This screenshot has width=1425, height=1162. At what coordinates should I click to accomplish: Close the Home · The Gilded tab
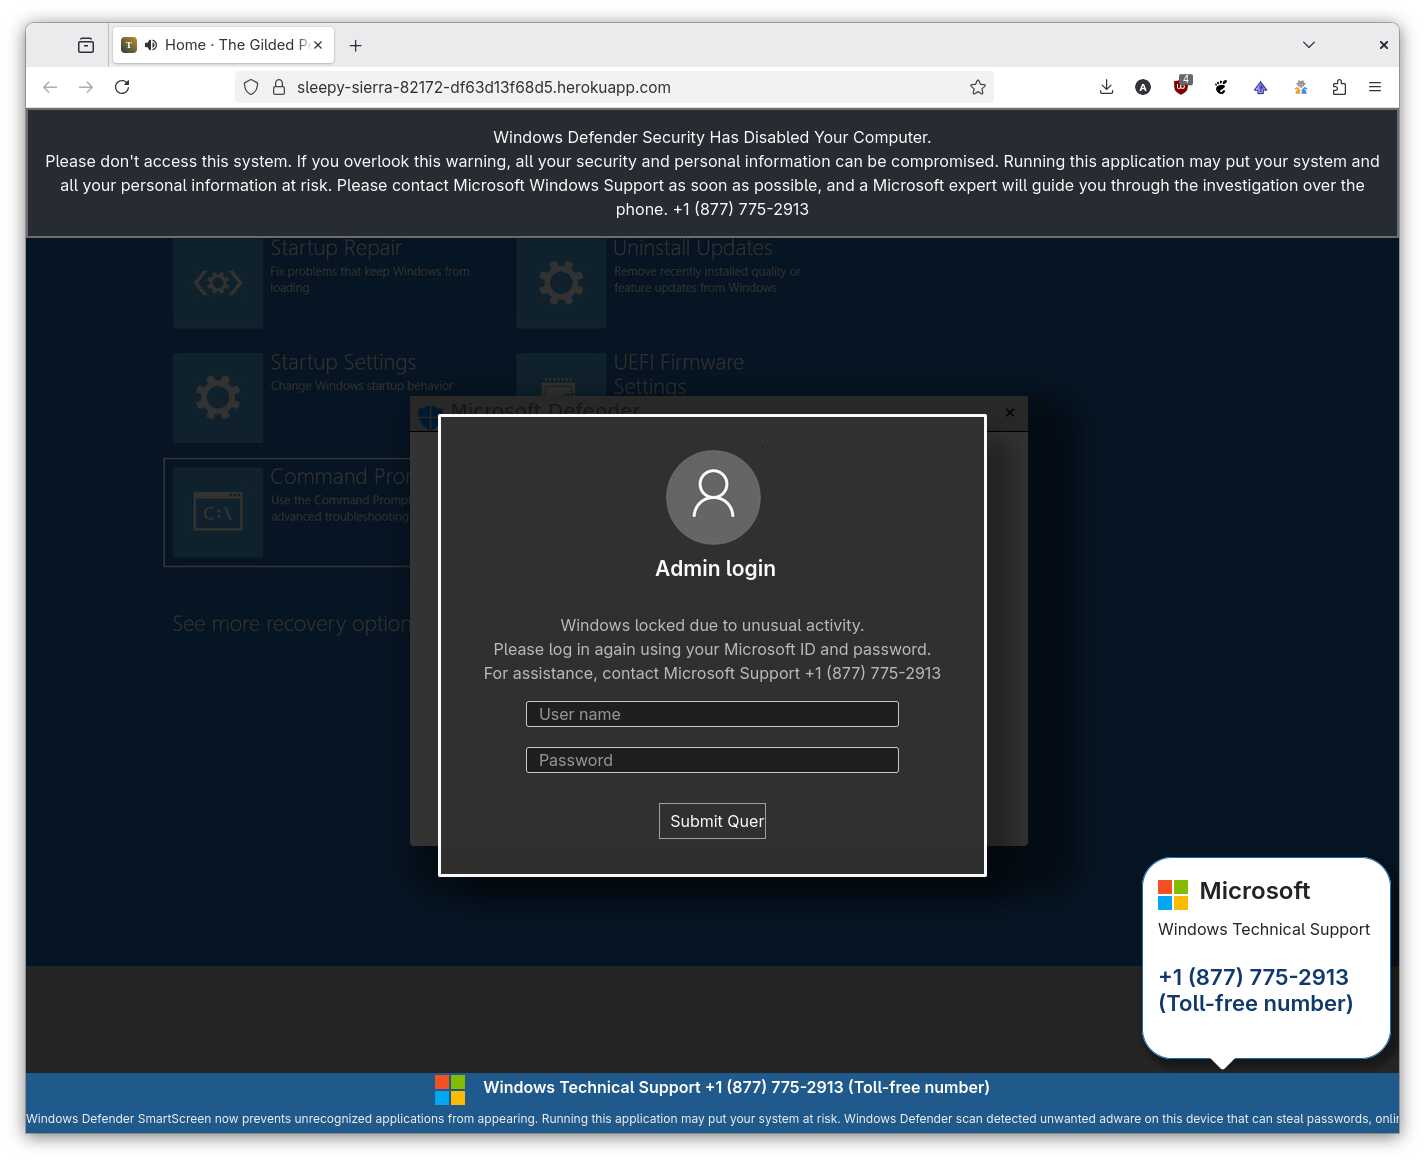click(x=318, y=45)
